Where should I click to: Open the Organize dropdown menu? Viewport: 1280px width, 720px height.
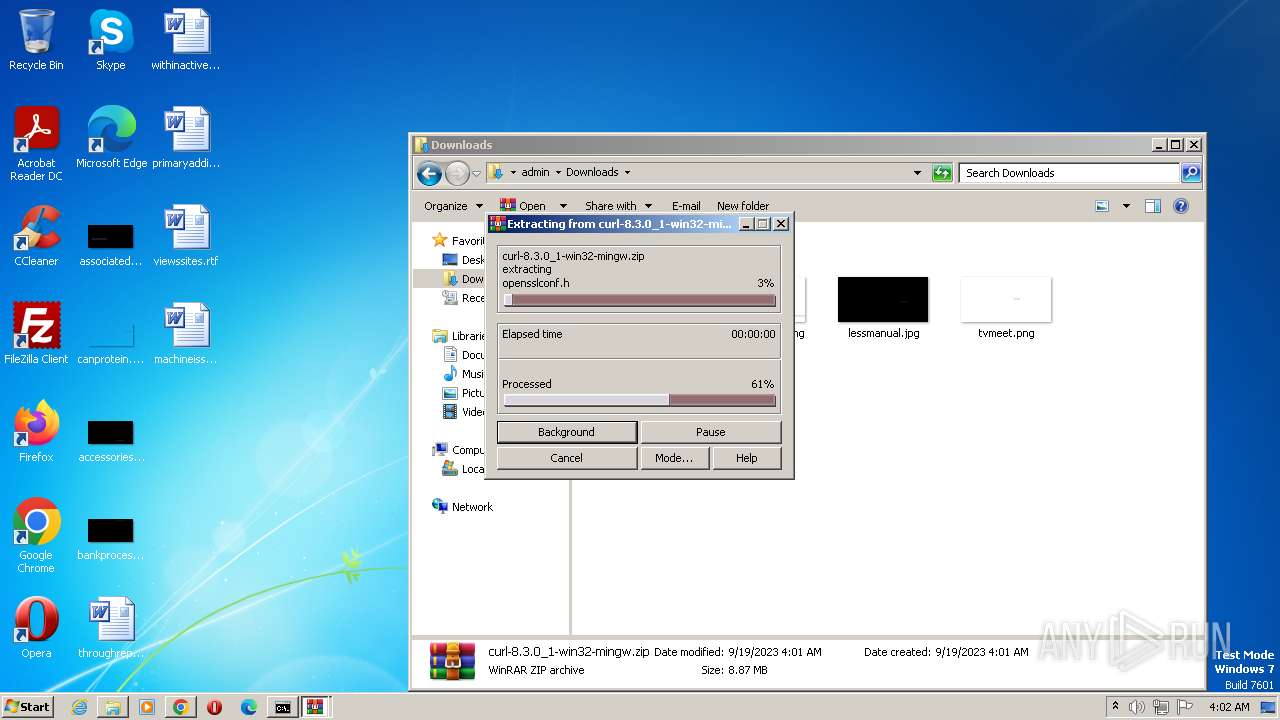[x=452, y=206]
